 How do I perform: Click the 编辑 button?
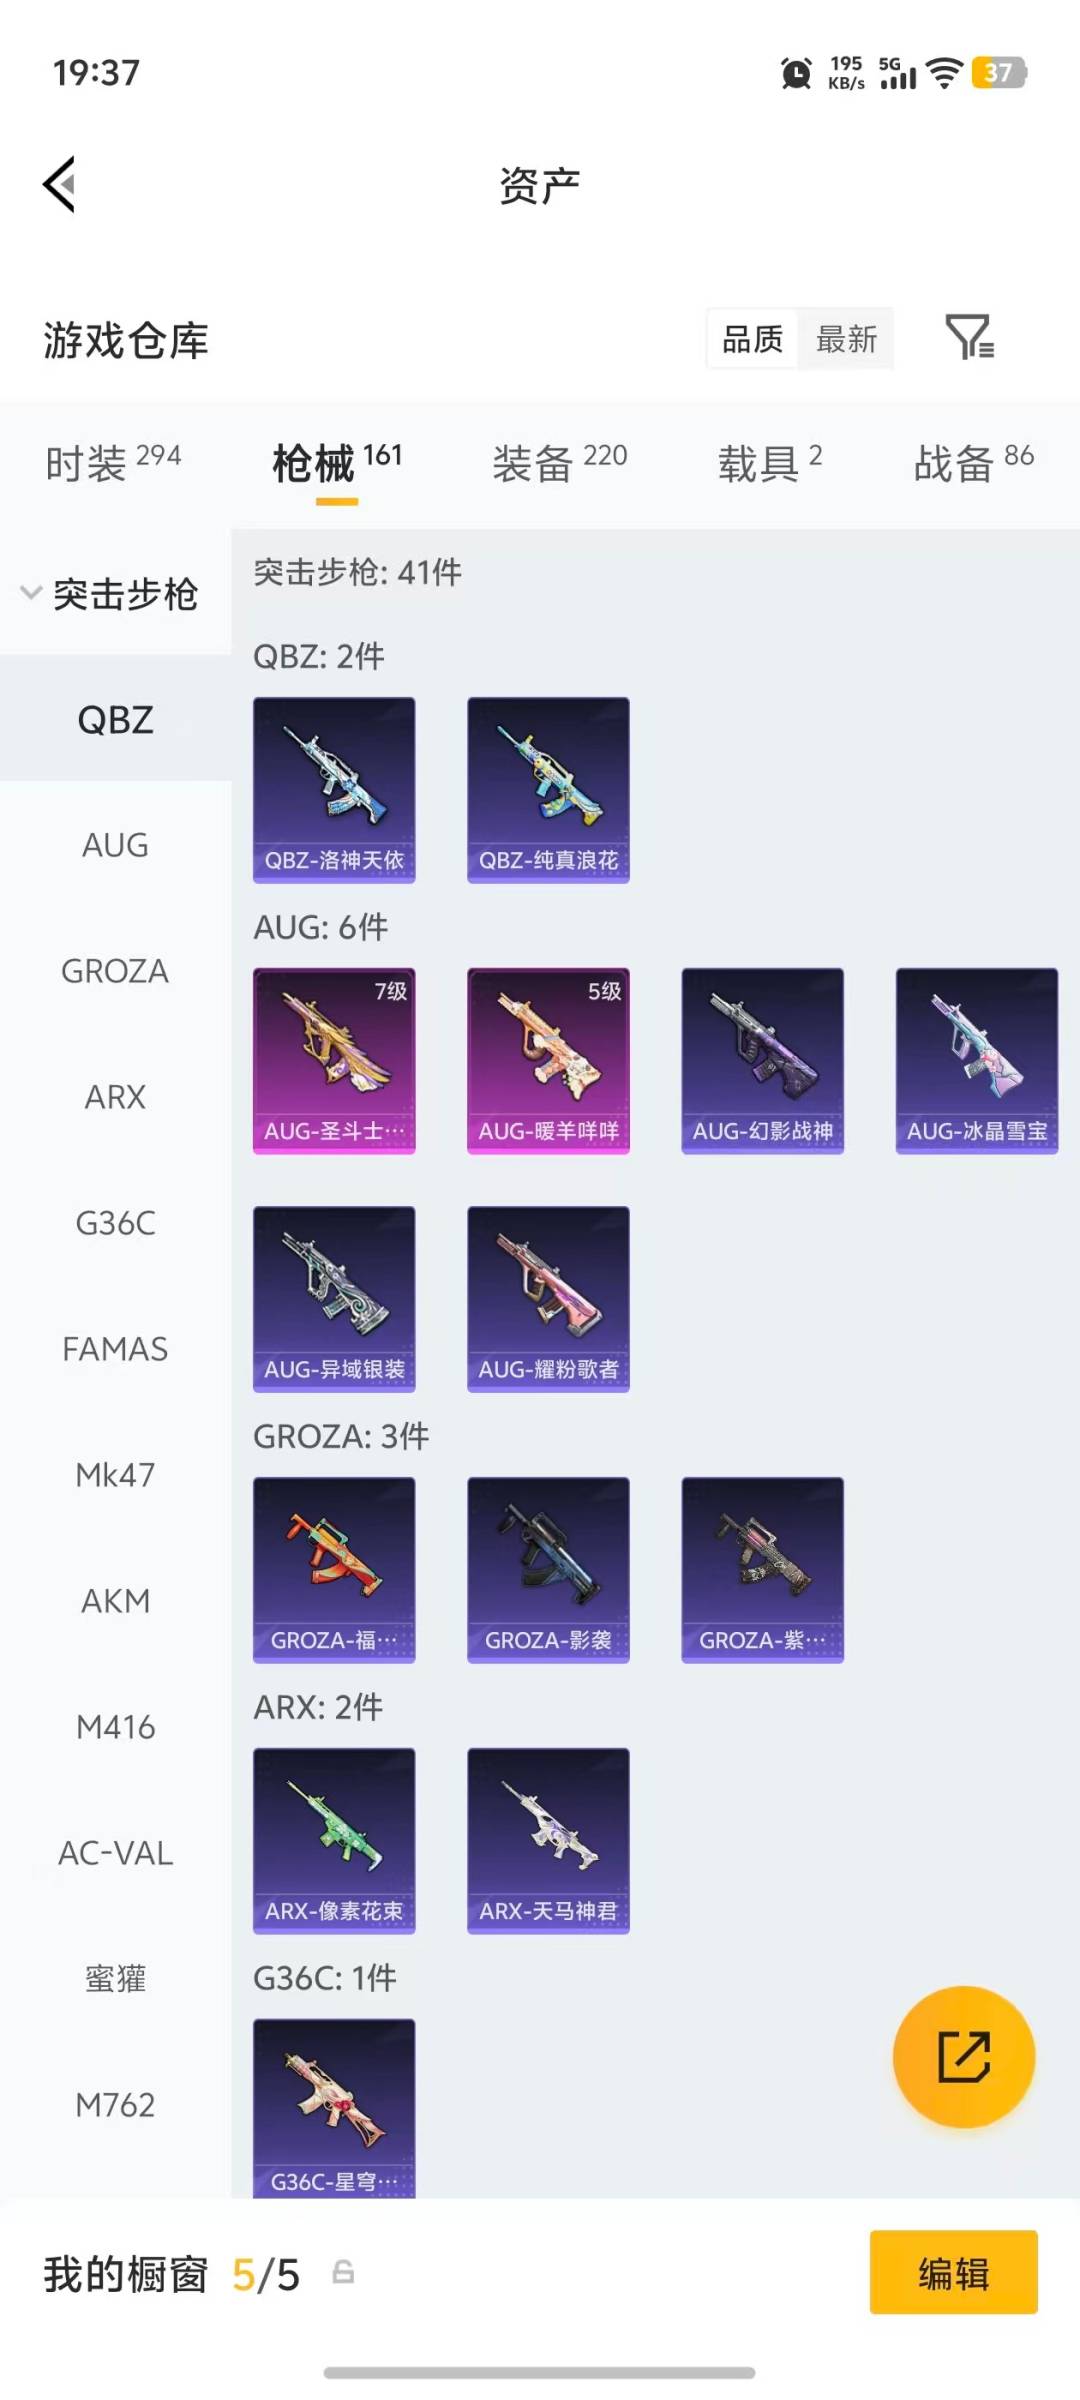953,2272
